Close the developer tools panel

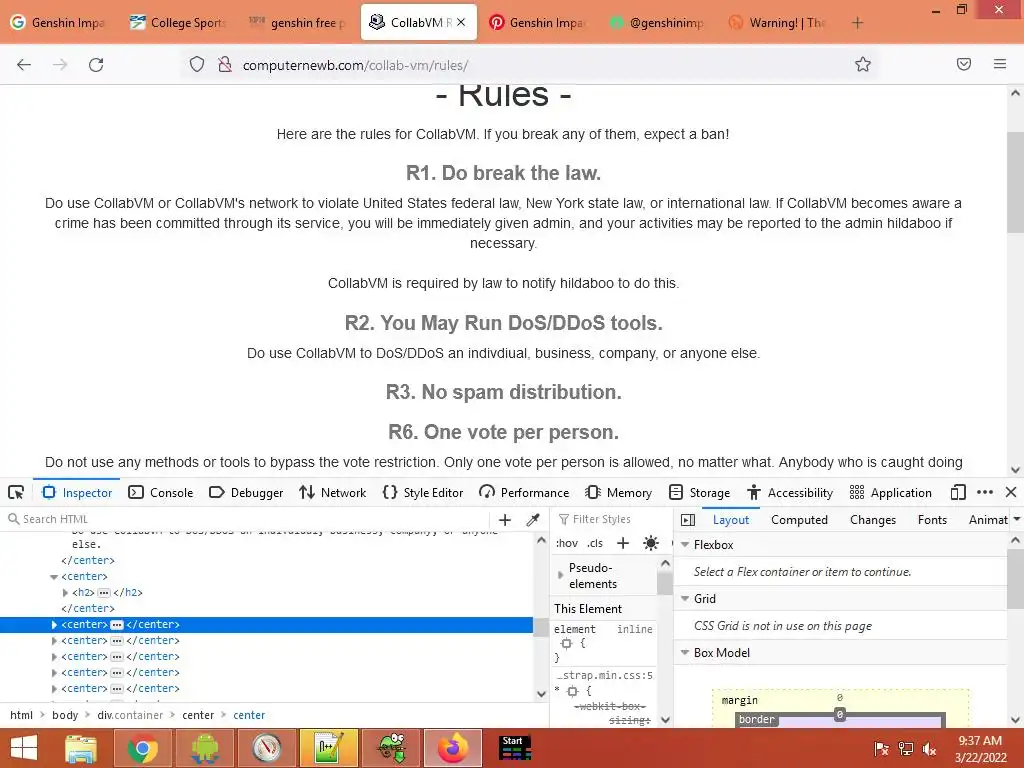point(1011,492)
